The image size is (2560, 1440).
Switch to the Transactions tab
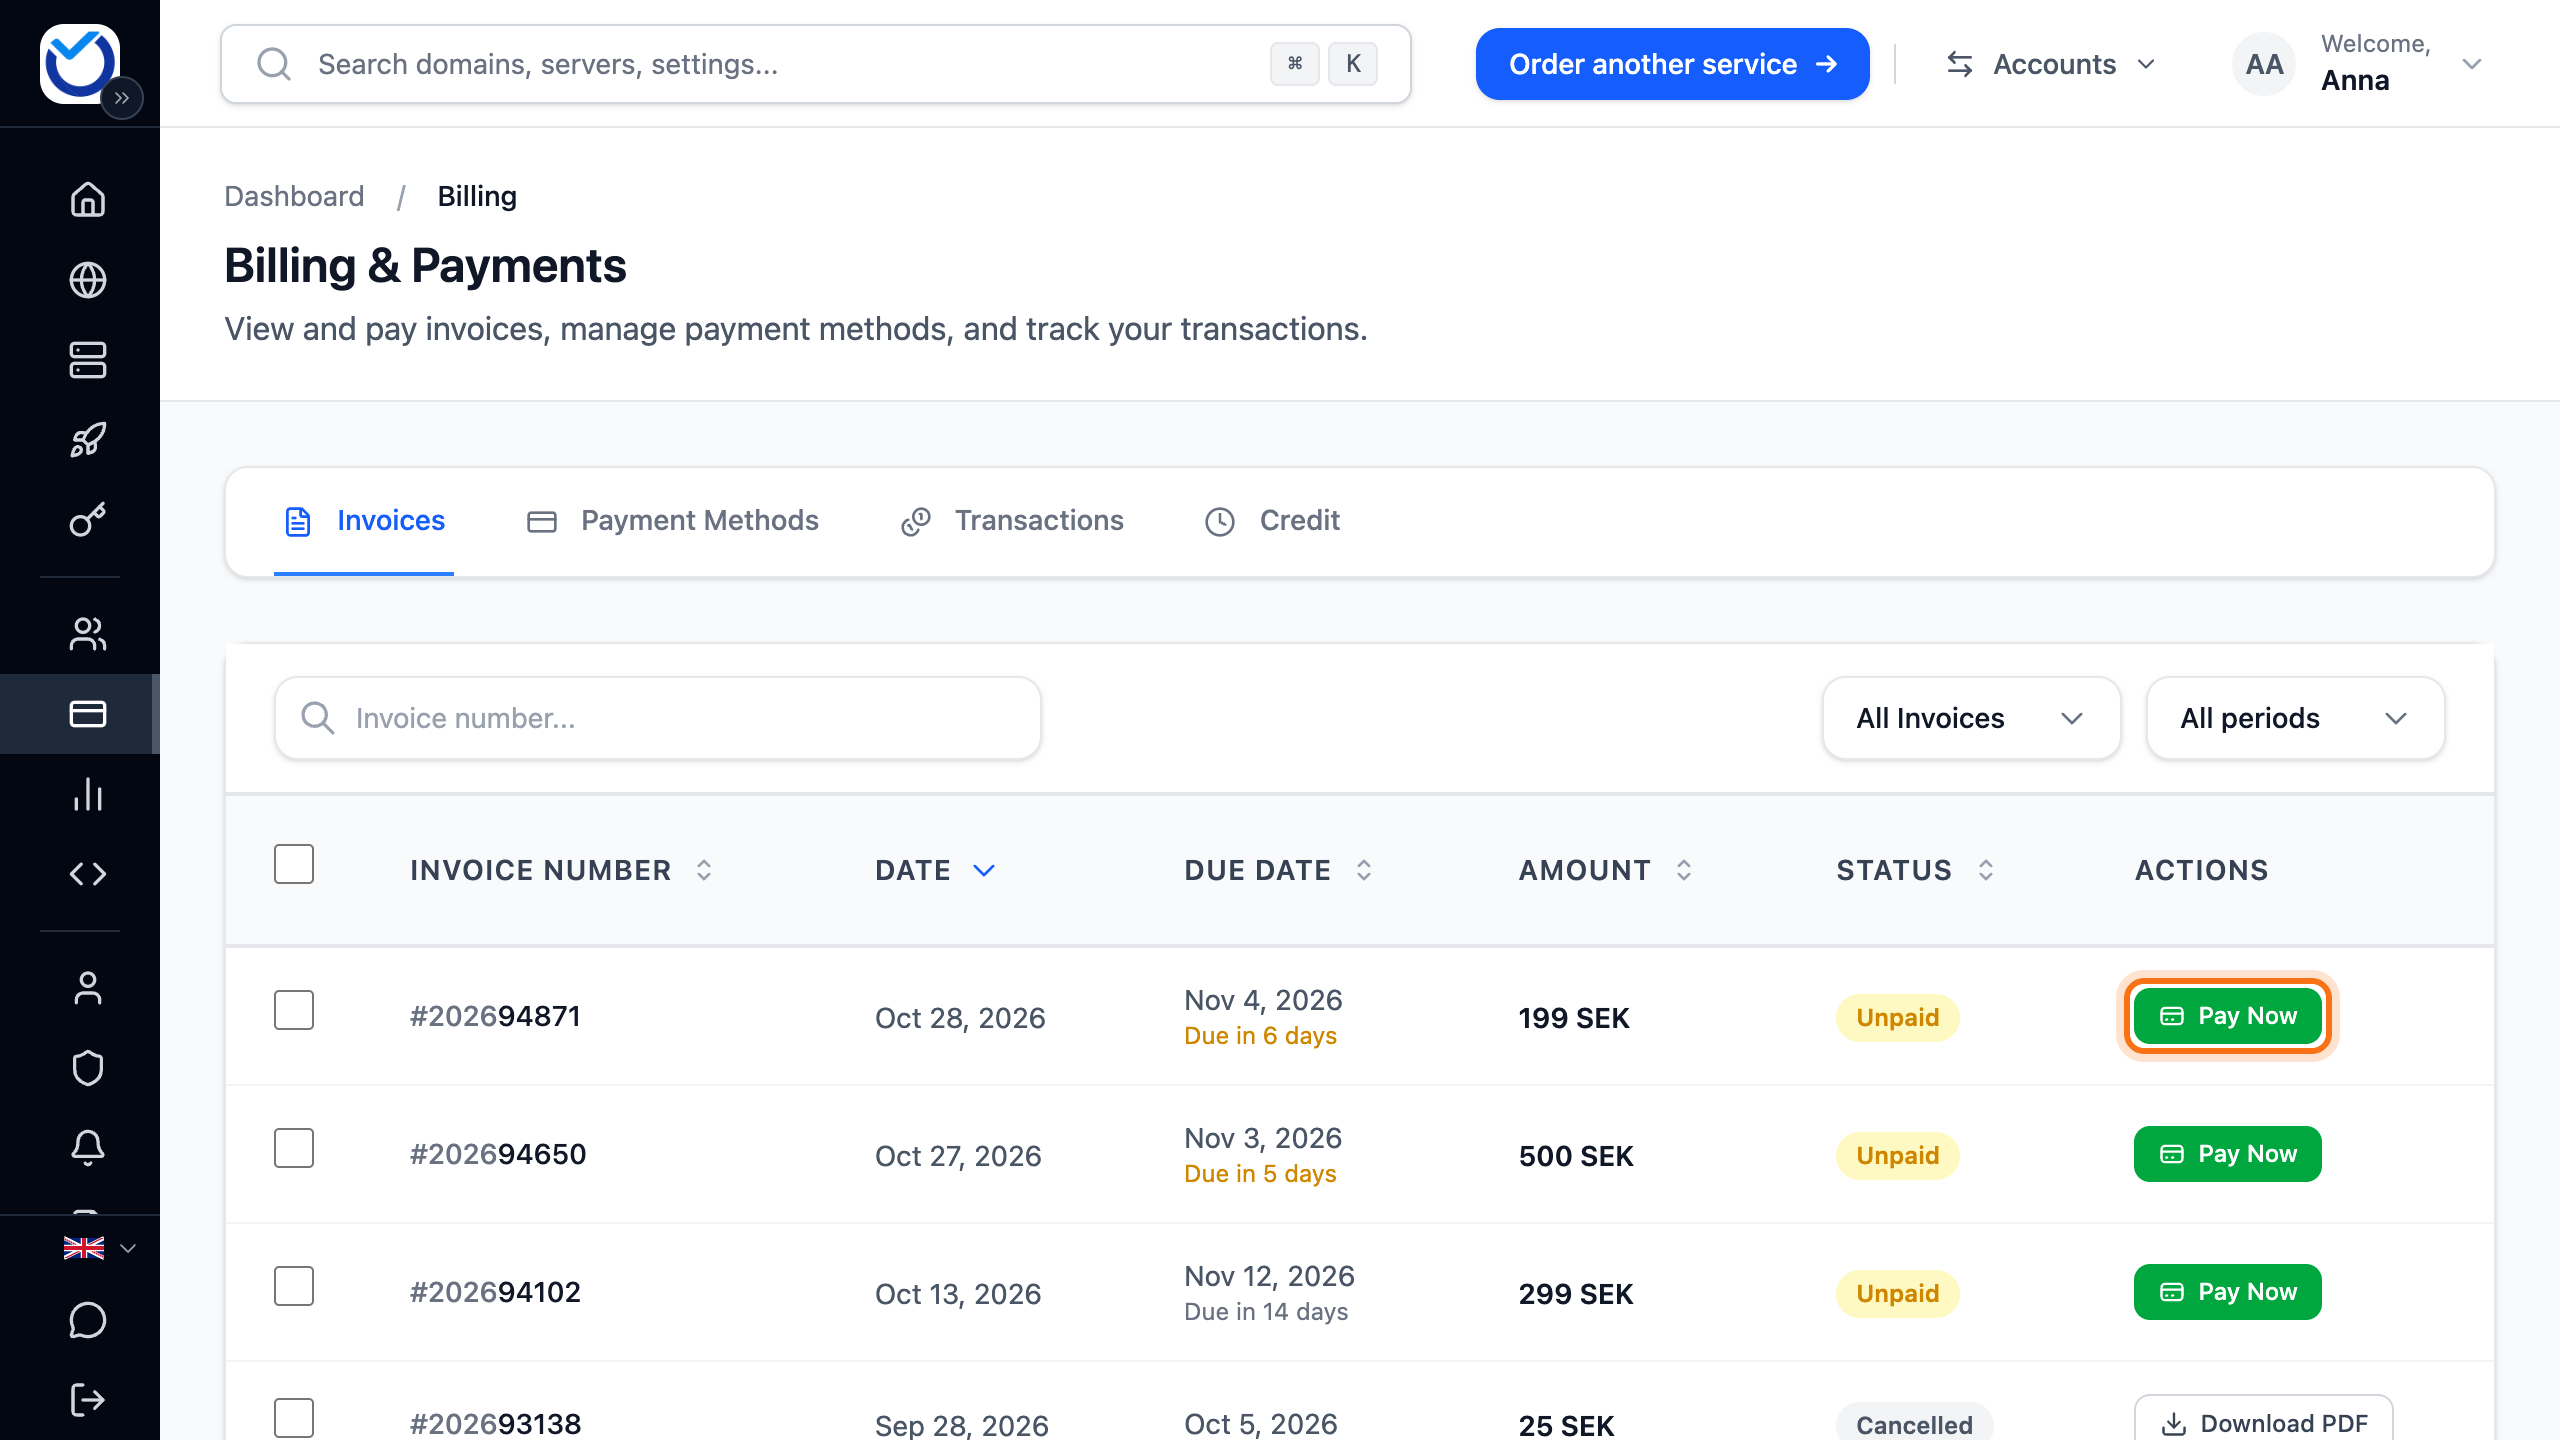pyautogui.click(x=1012, y=521)
